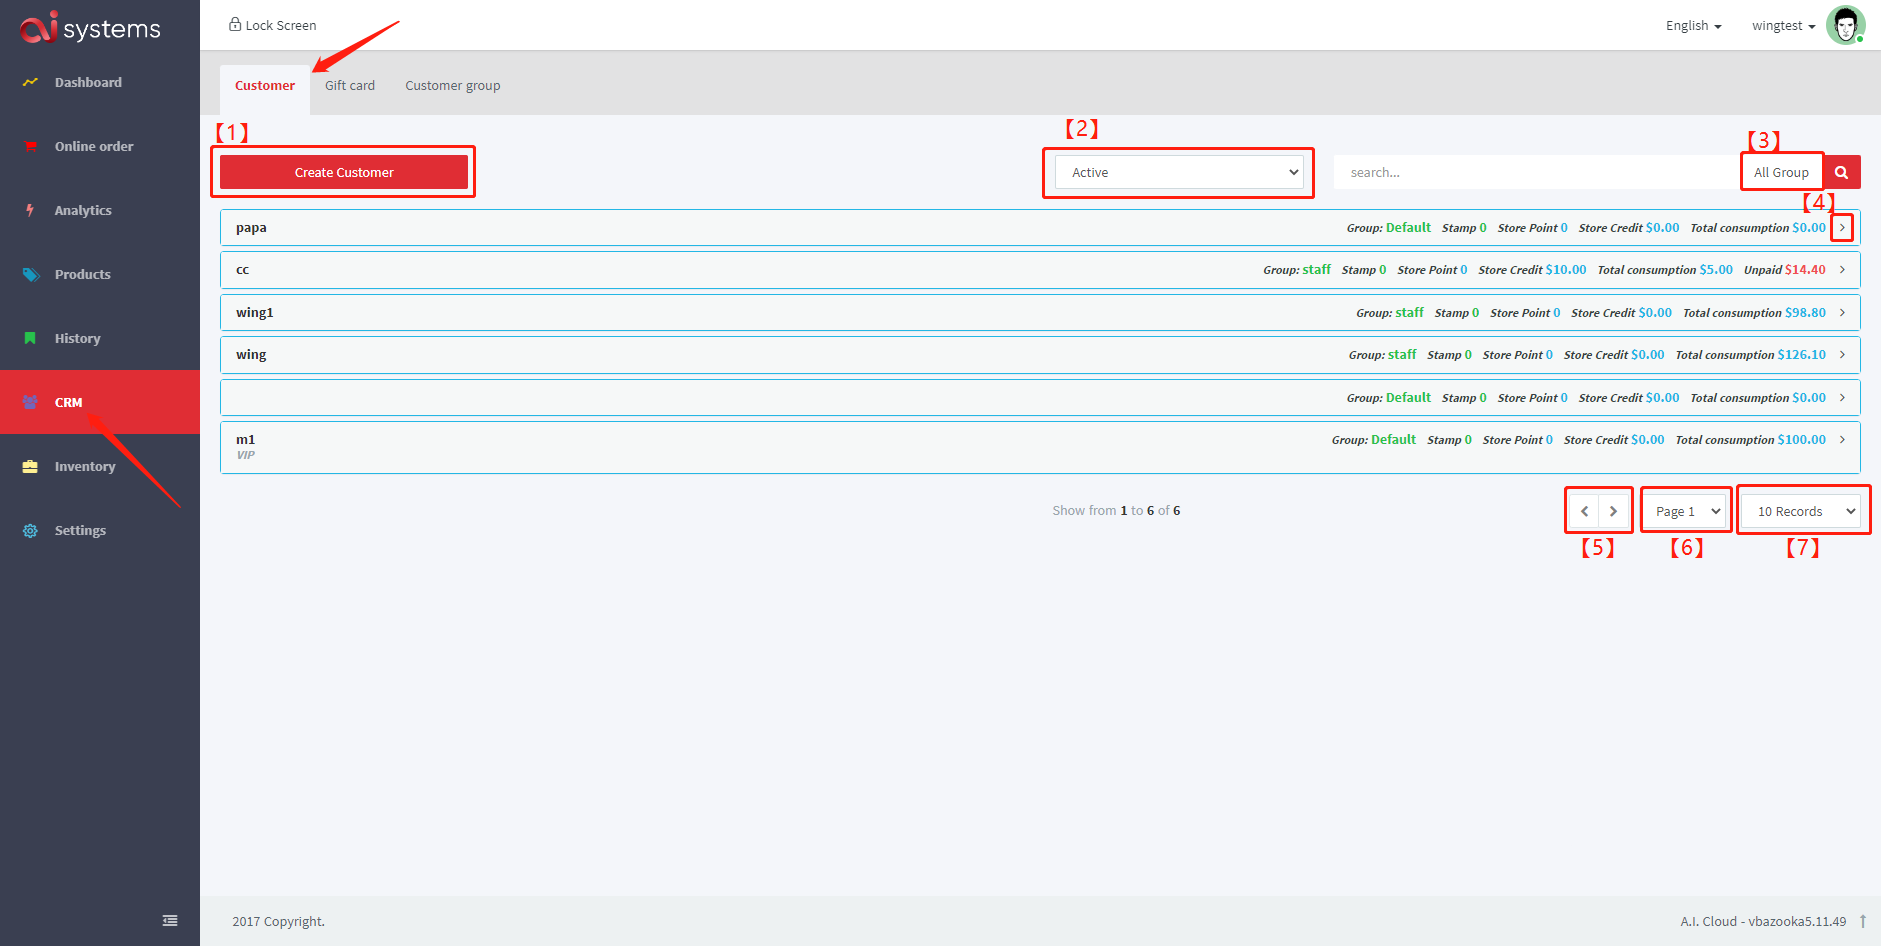Expand the wingtest account menu
Image resolution: width=1881 pixels, height=946 pixels.
(1783, 26)
